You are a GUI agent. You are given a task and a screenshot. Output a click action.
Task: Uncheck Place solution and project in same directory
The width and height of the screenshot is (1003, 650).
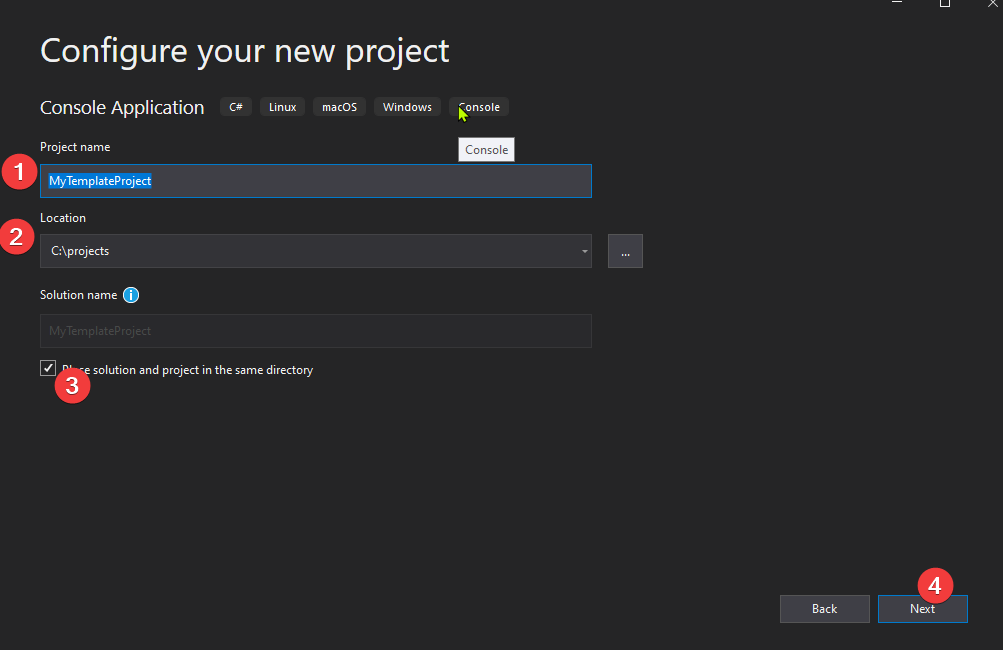(48, 368)
